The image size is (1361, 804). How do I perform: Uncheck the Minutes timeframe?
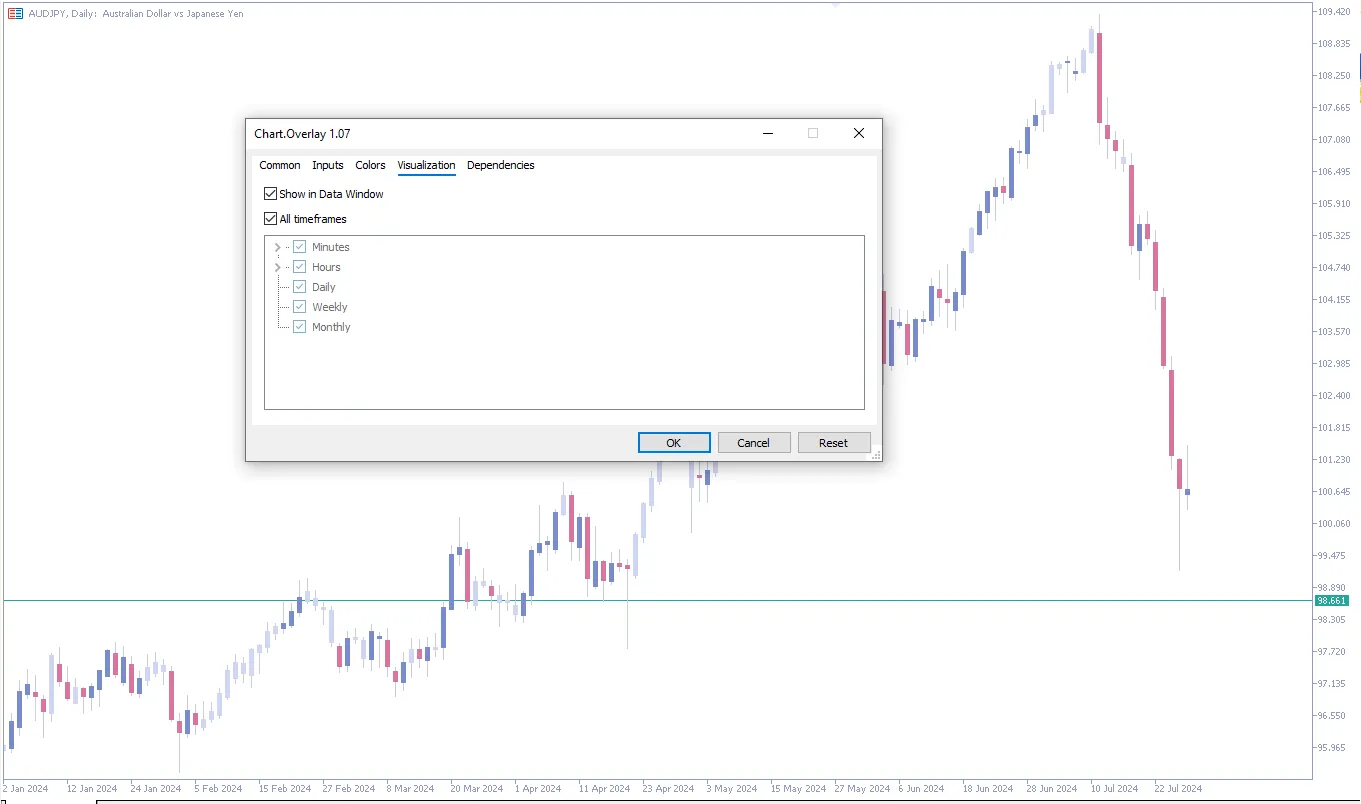click(299, 246)
